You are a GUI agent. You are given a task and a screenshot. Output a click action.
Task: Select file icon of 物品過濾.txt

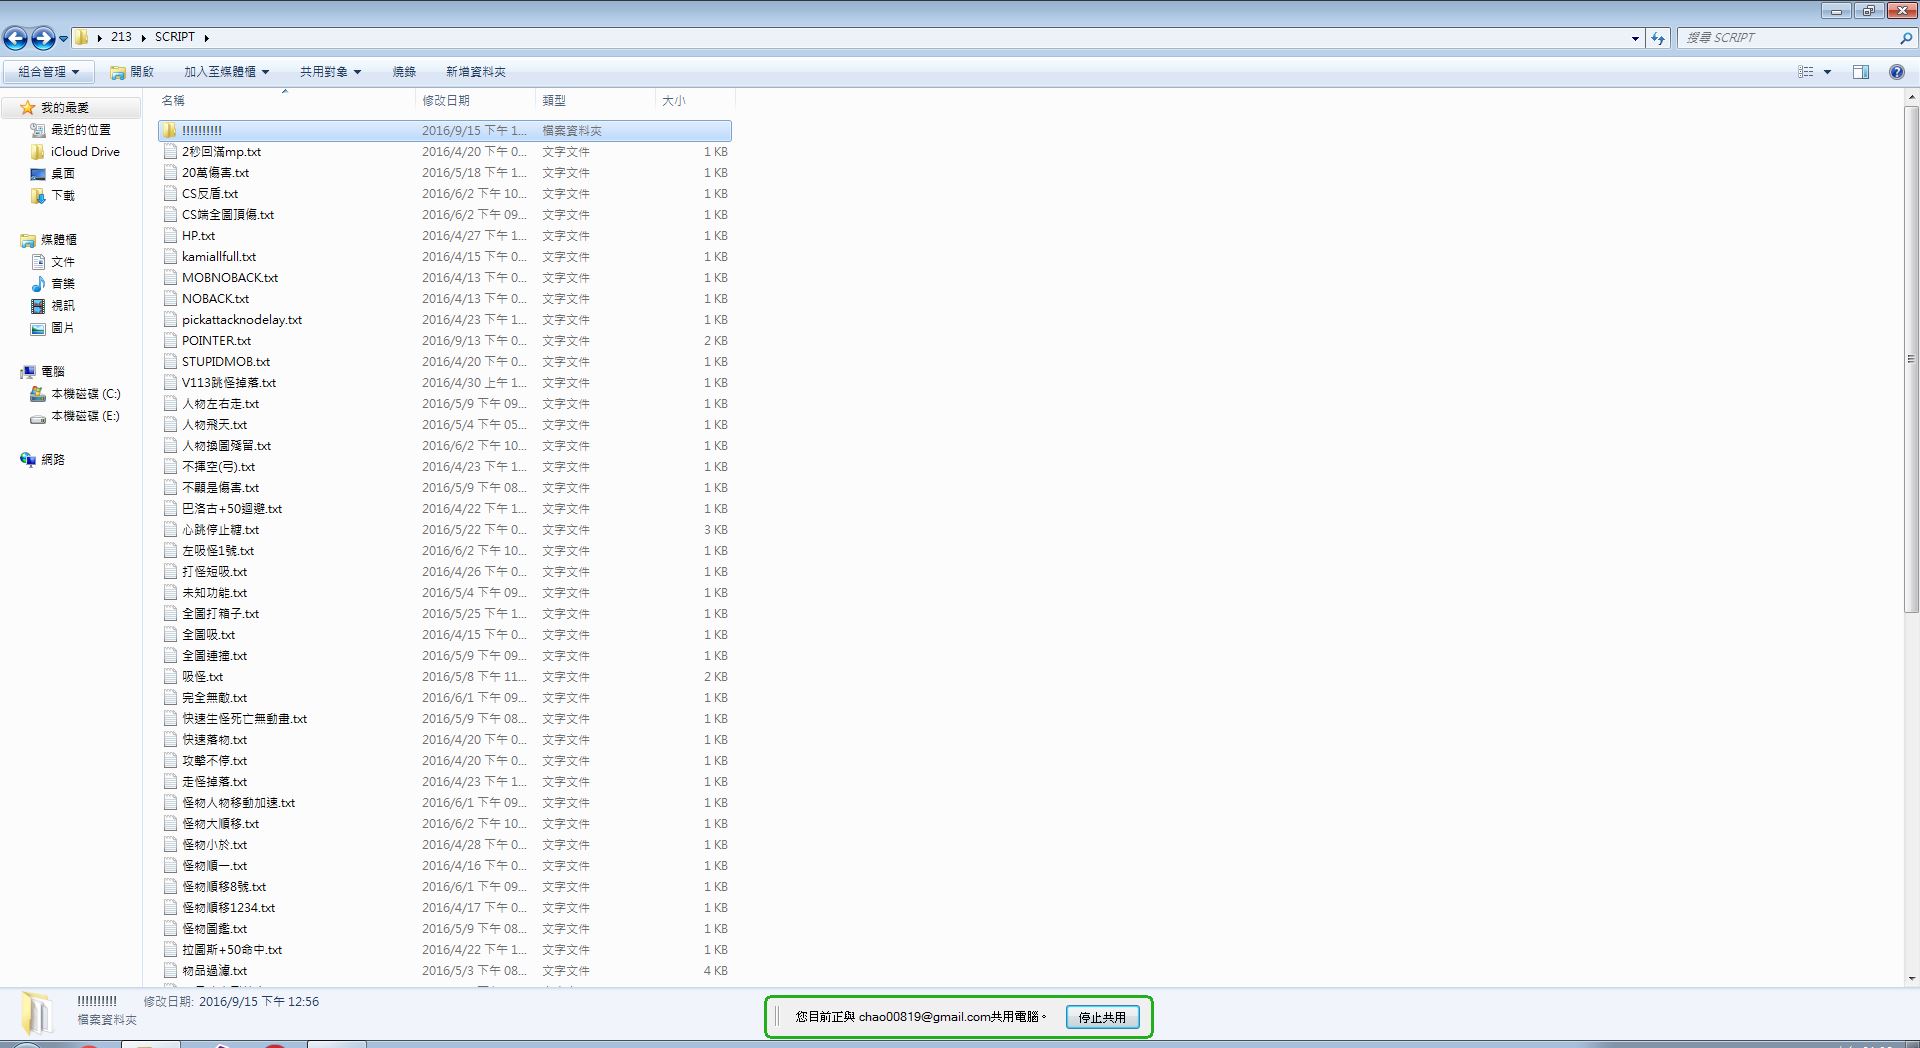click(x=170, y=971)
